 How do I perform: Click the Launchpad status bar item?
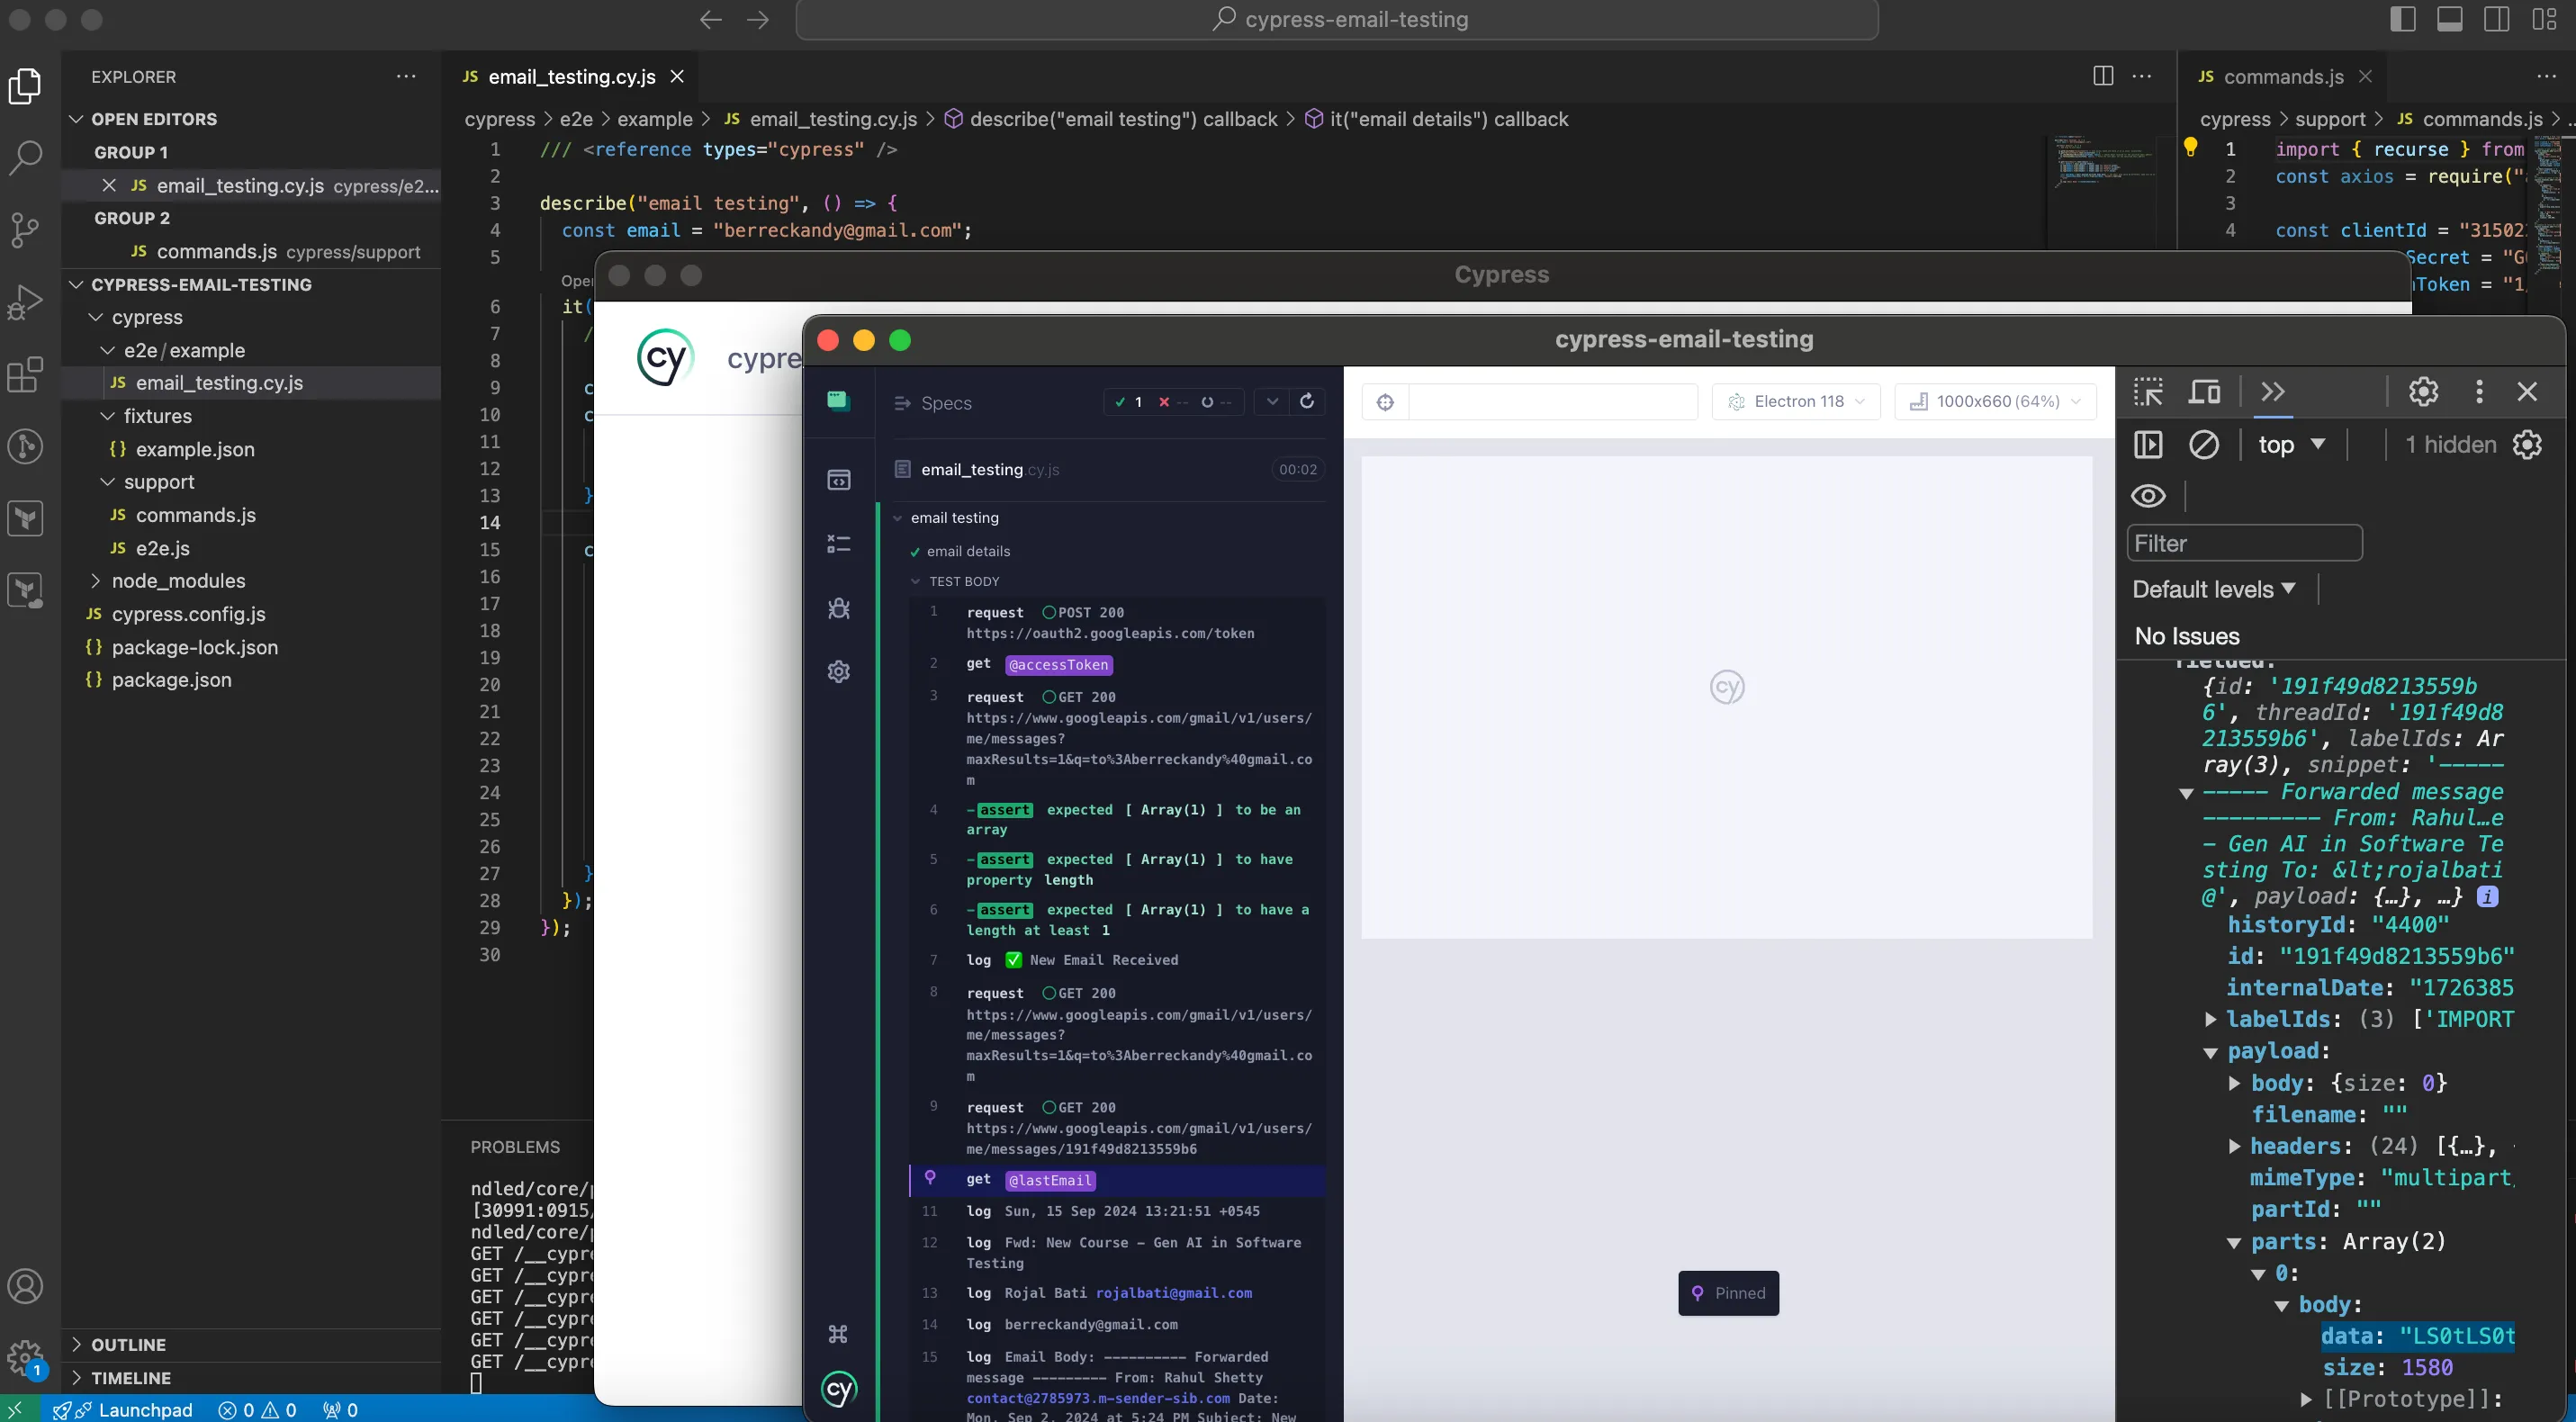[x=122, y=1410]
